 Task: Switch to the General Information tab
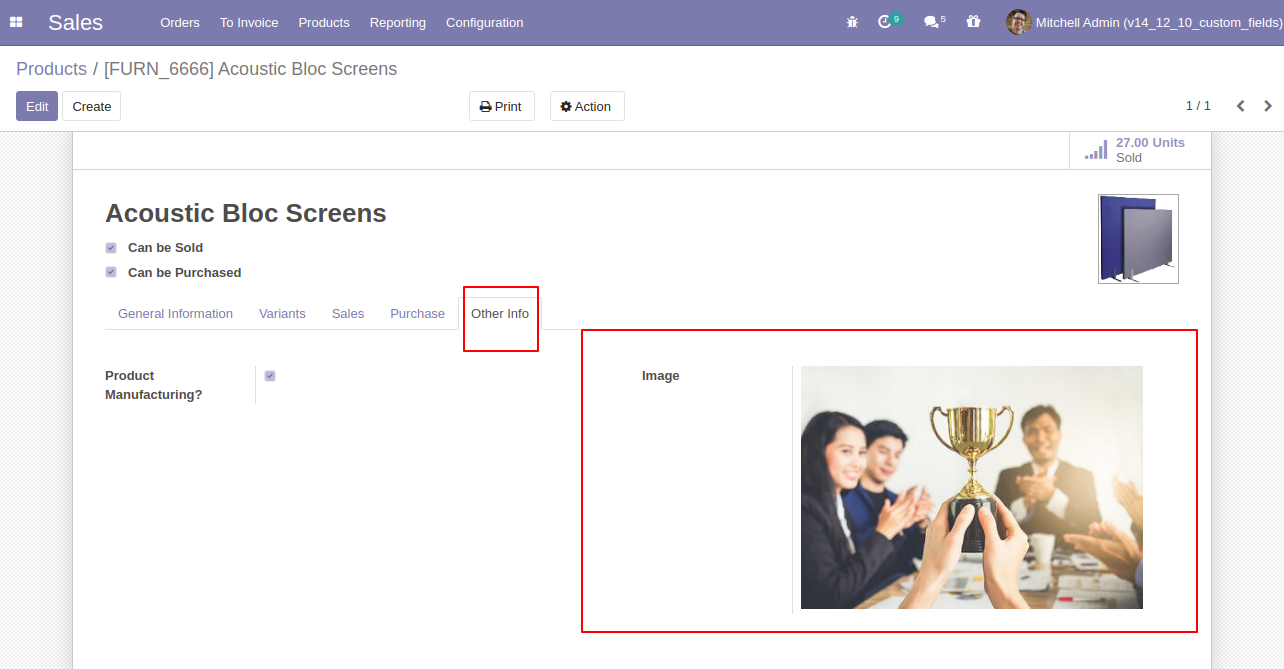175,314
